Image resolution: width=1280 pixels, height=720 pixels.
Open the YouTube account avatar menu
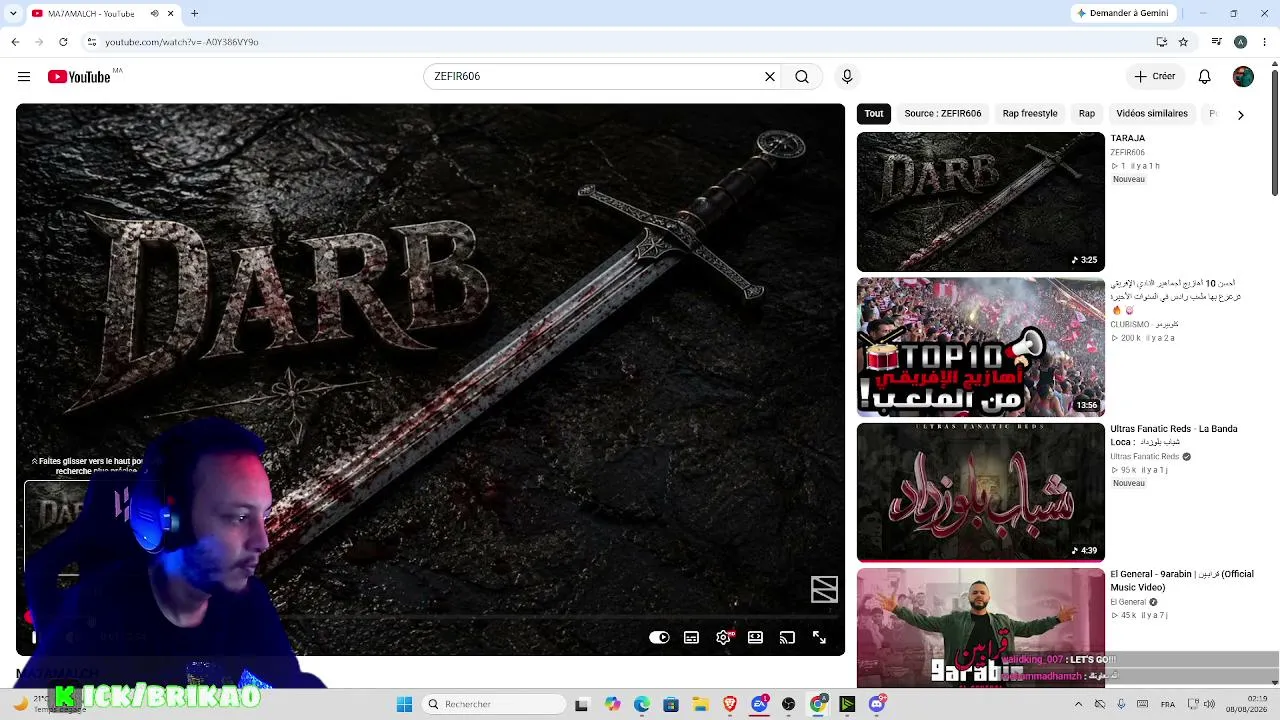pos(1243,77)
